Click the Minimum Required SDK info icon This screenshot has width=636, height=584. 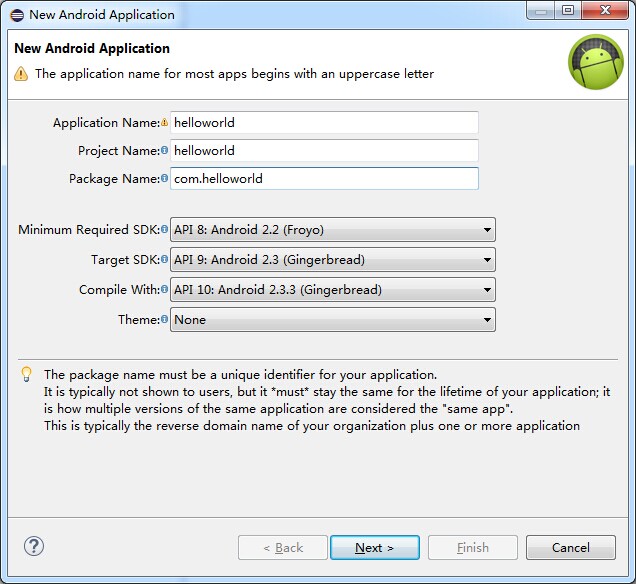click(x=164, y=229)
